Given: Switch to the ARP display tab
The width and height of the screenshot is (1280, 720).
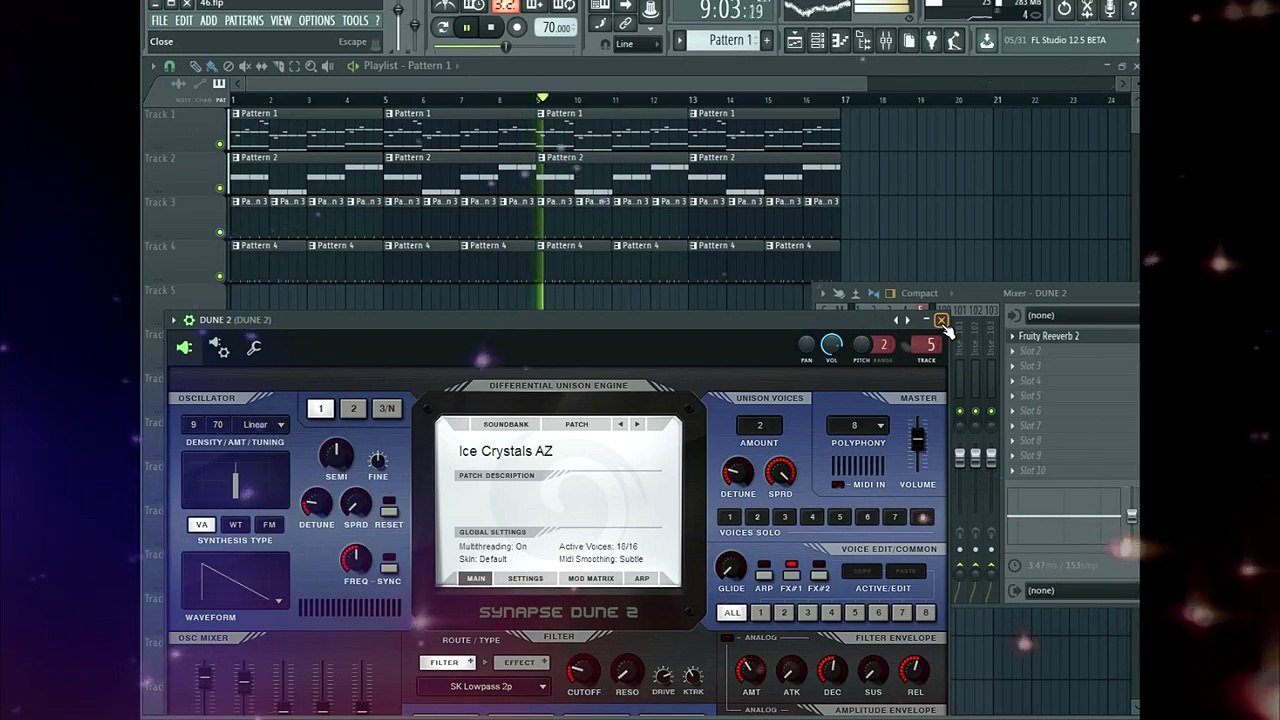Looking at the screenshot, I should tap(642, 579).
